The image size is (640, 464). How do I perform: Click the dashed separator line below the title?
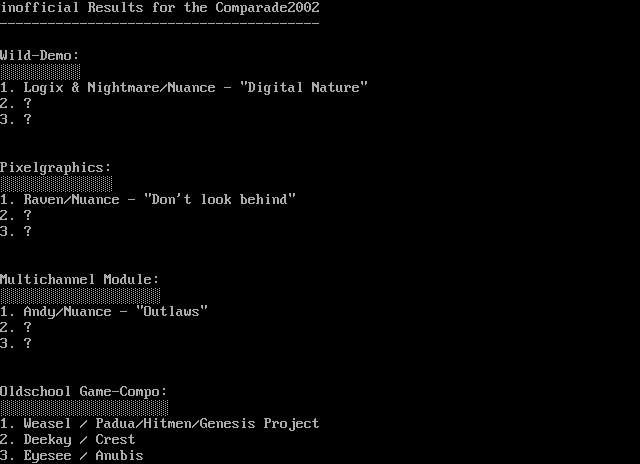[x=160, y=23]
